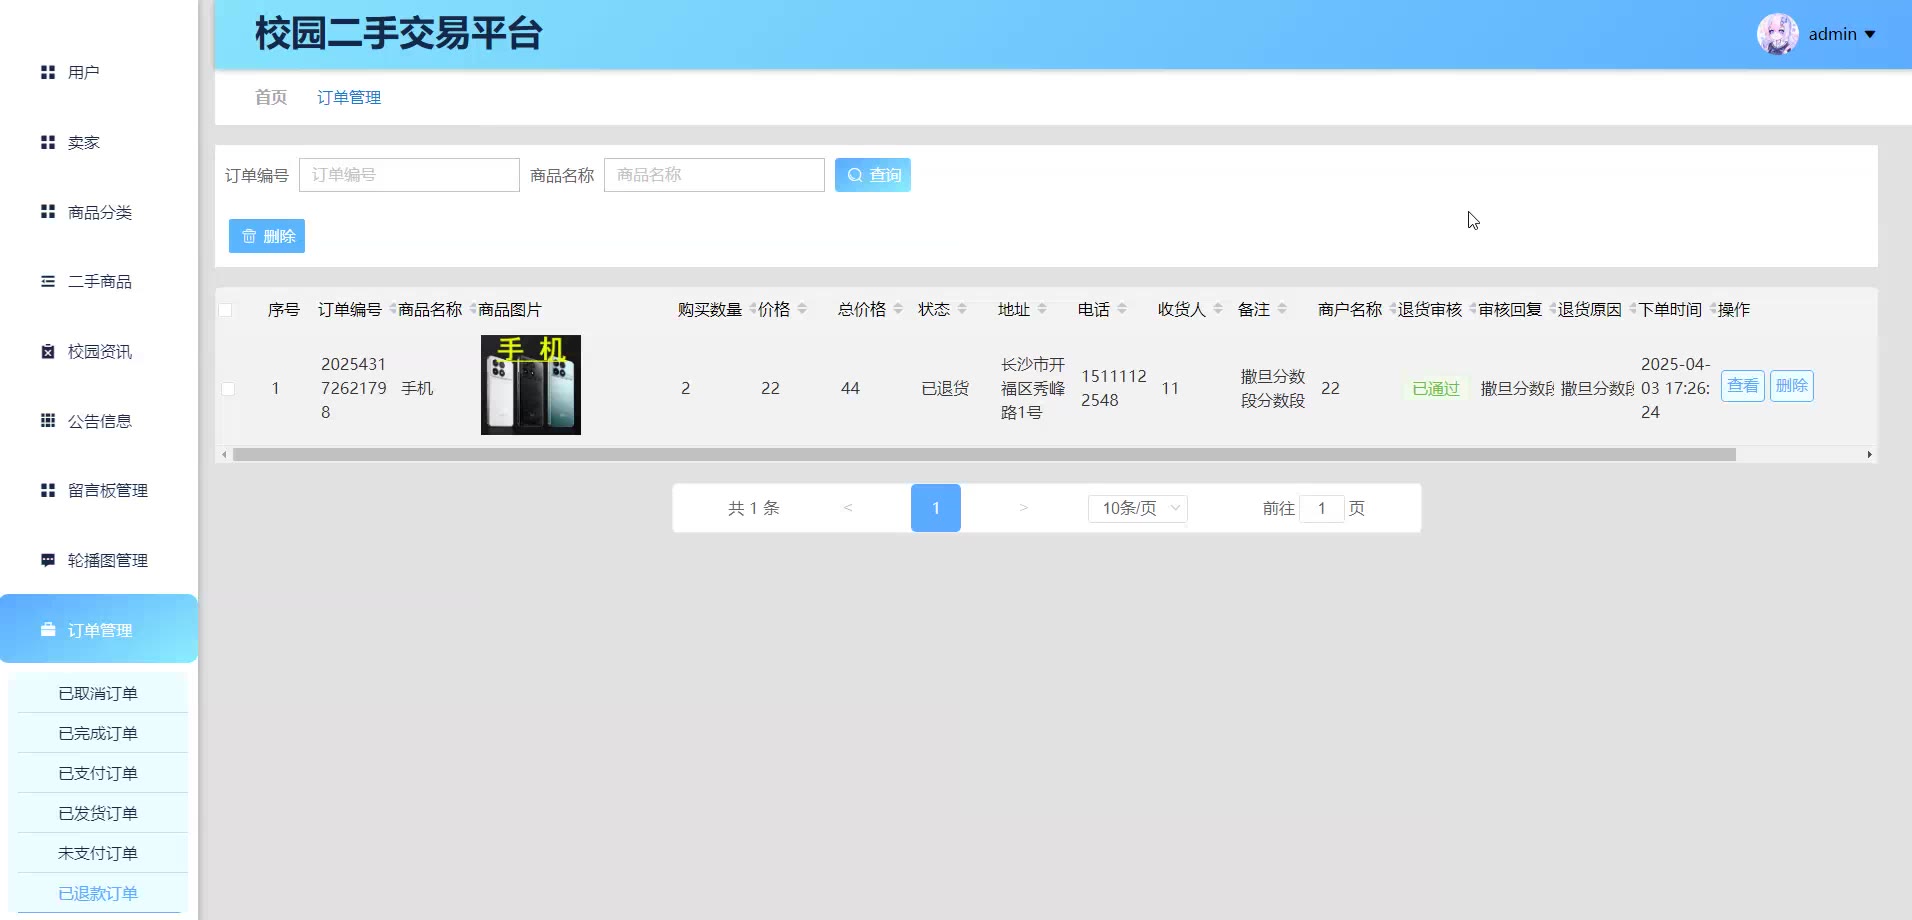Image resolution: width=1912 pixels, height=920 pixels.
Task: Click the scrollbar's left arrow
Action: (x=224, y=454)
